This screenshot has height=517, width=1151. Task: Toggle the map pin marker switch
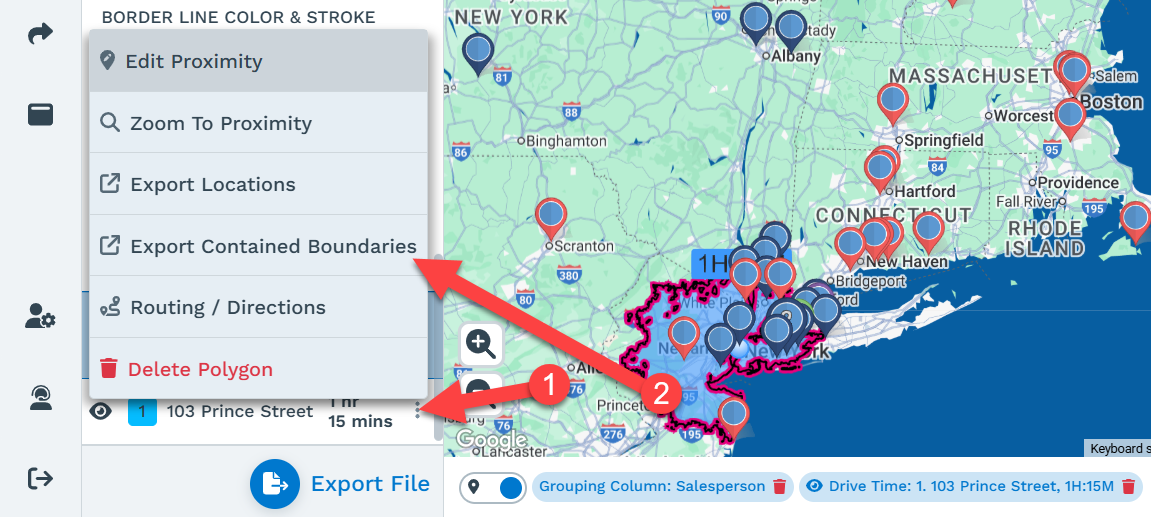click(493, 488)
